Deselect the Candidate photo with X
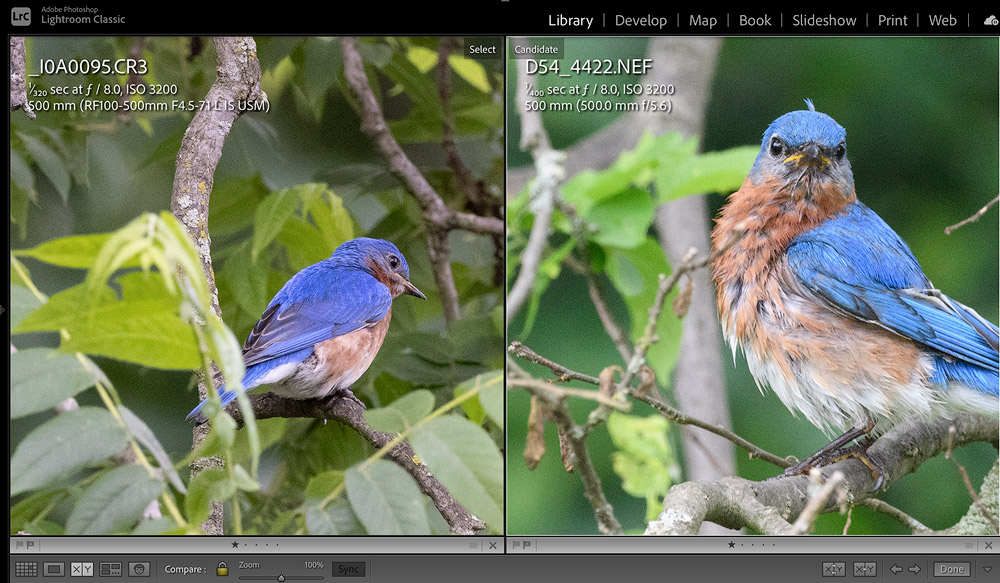 (990, 545)
